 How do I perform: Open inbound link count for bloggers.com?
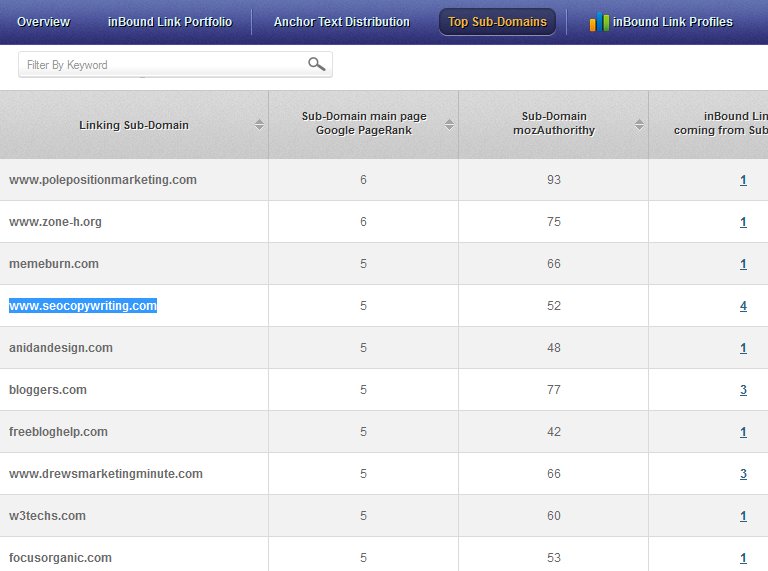pyautogui.click(x=743, y=390)
